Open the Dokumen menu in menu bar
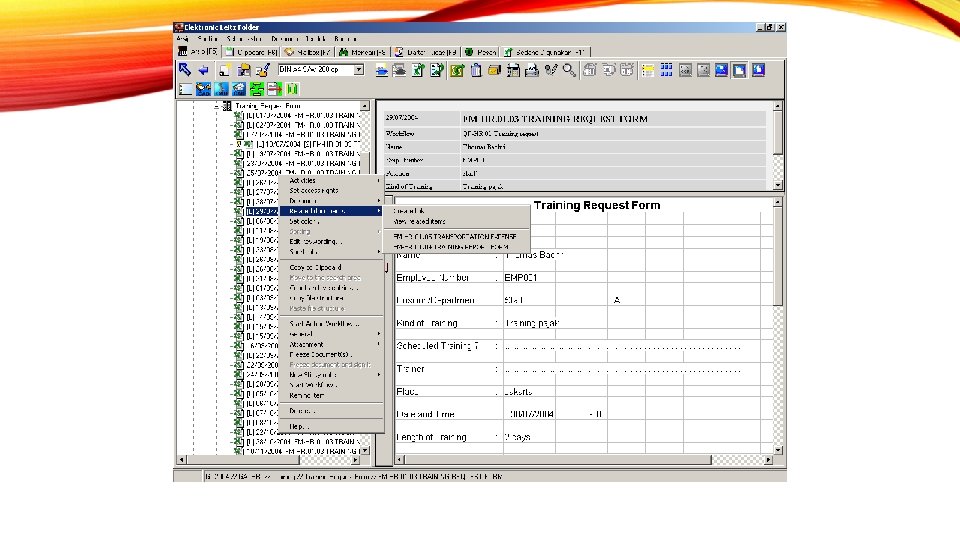Image resolution: width=960 pixels, height=540 pixels. (x=285, y=39)
